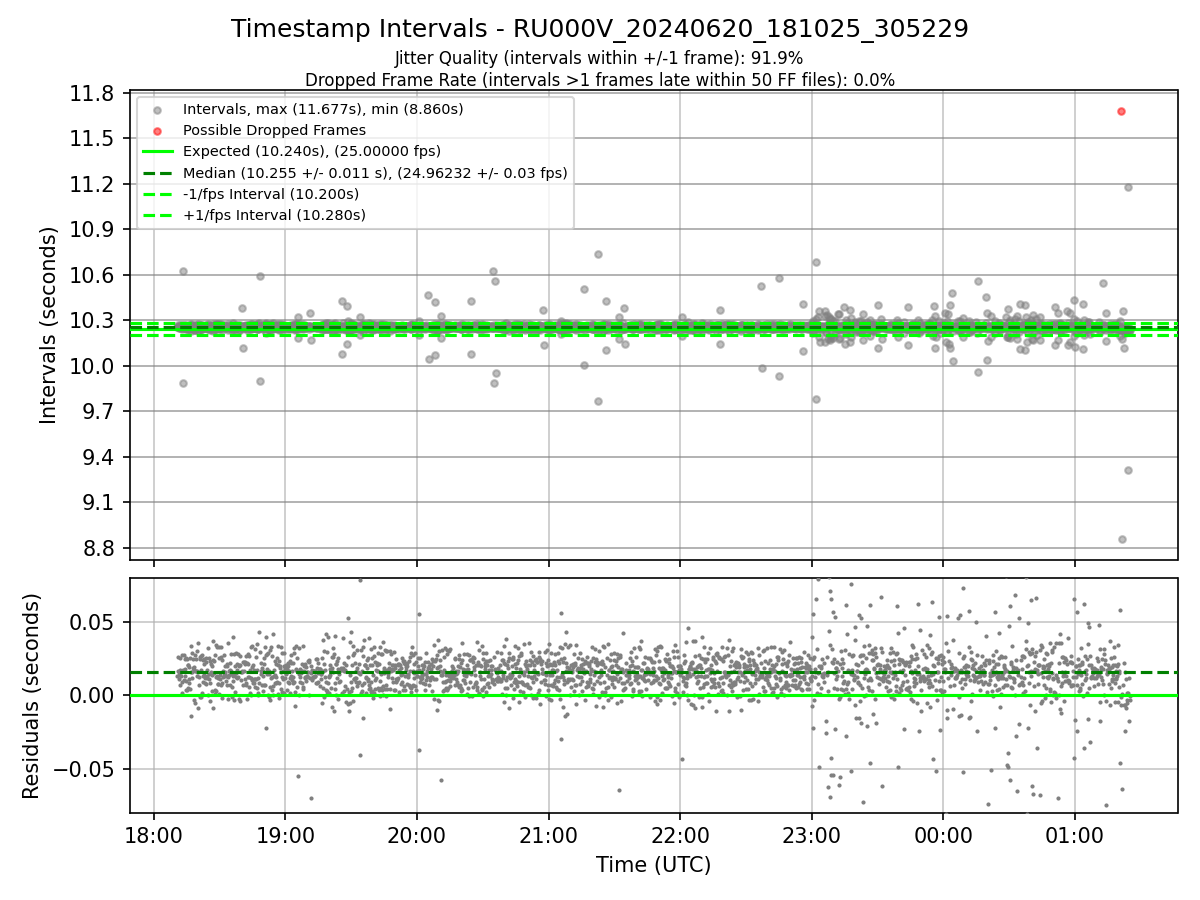Click the '9.4' y-axis tick label
Image resolution: width=1200 pixels, height=900 pixels.
[98, 457]
